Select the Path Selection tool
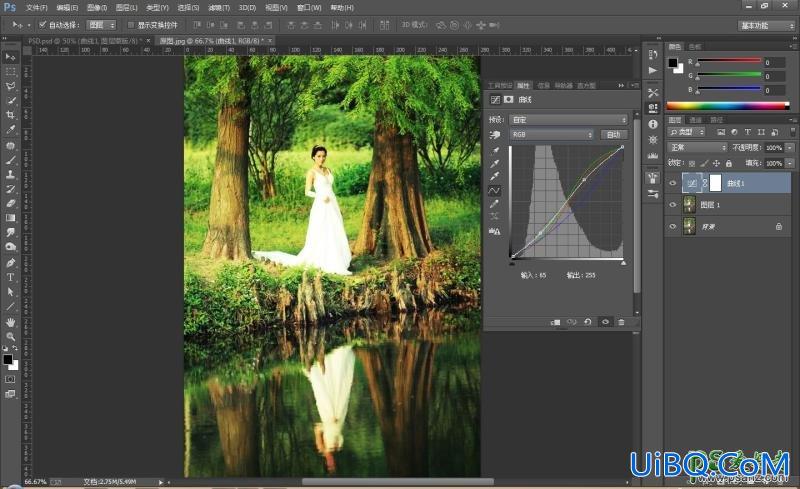 click(x=10, y=292)
